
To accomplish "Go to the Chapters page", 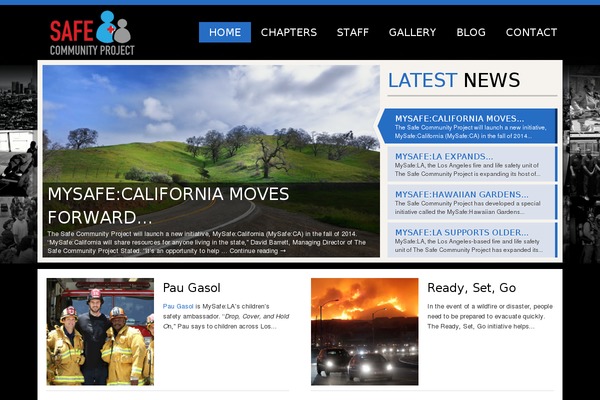I will (x=289, y=32).
